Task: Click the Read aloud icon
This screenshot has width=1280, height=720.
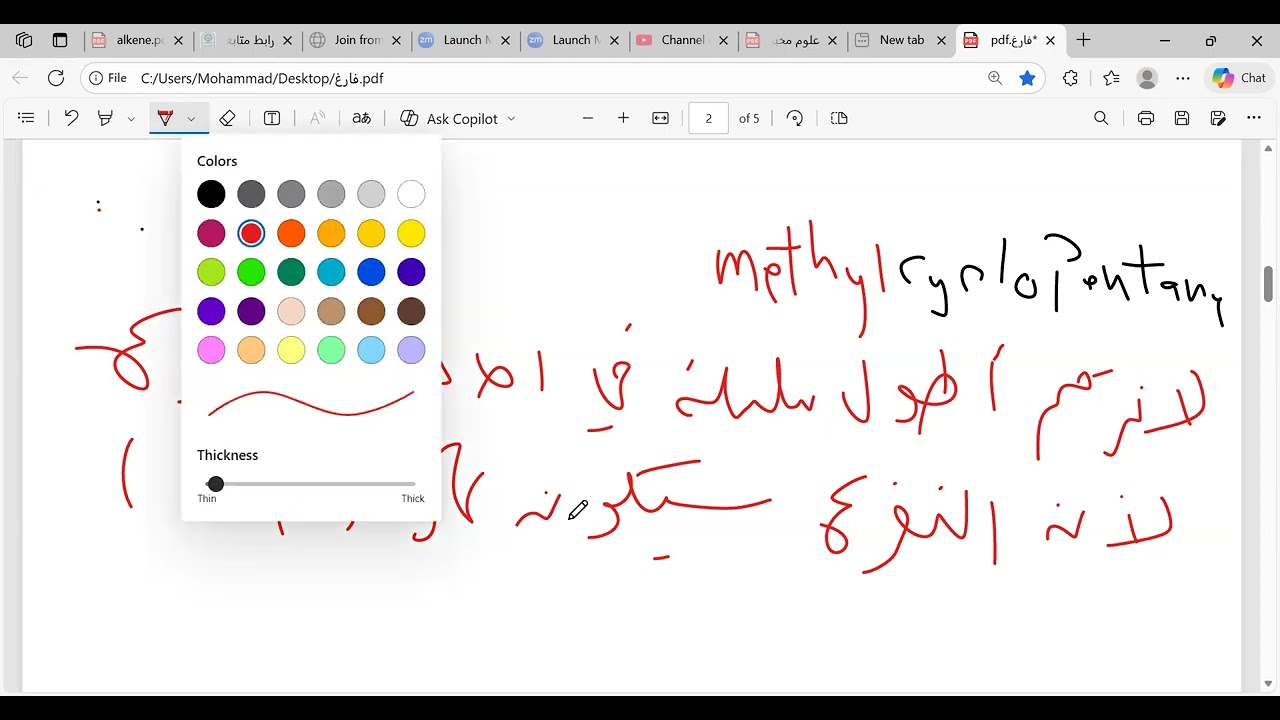Action: pyautogui.click(x=317, y=118)
